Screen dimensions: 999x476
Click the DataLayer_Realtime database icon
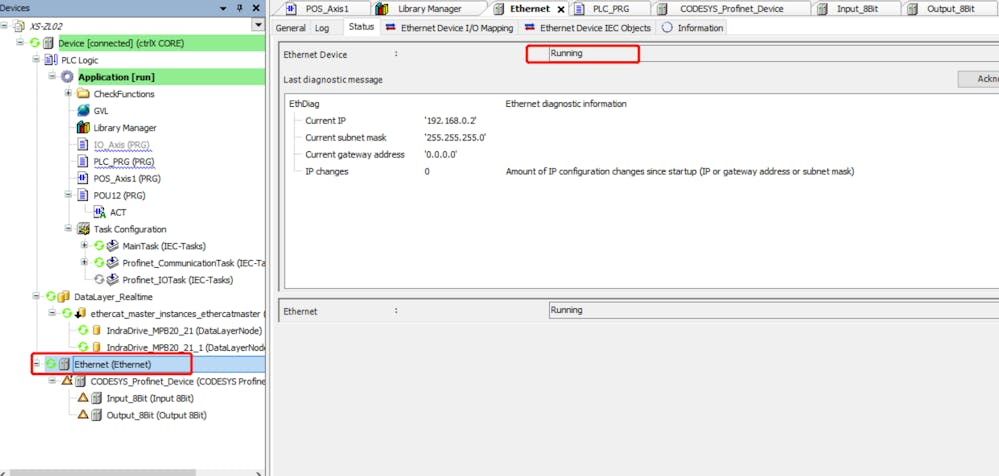pyautogui.click(x=64, y=296)
